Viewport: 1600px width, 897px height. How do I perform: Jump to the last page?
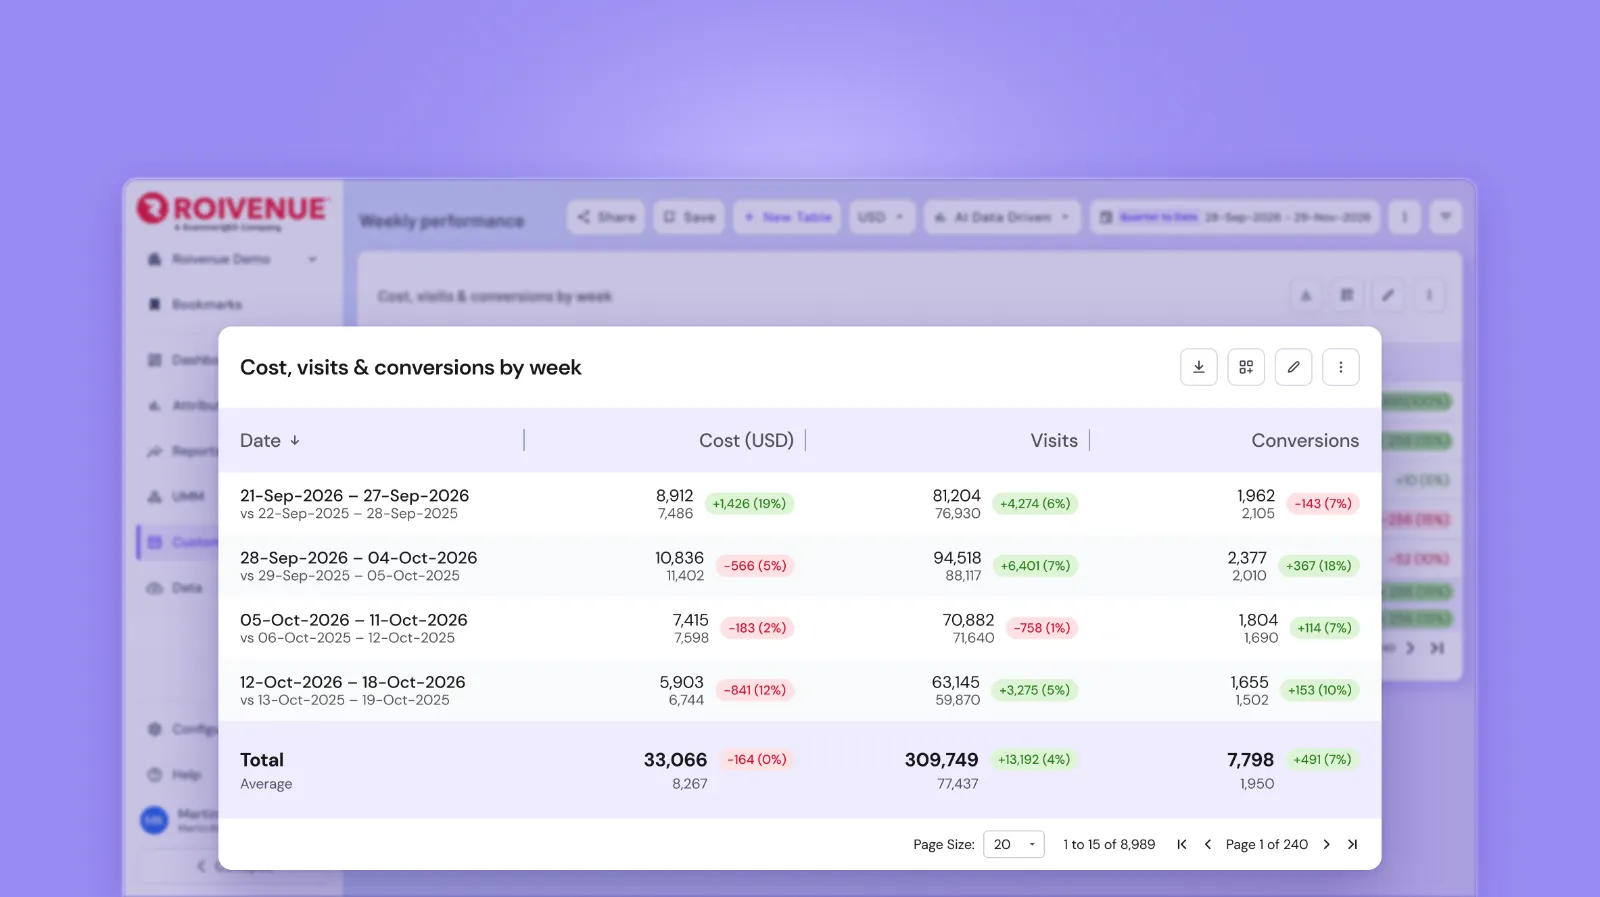(1352, 844)
